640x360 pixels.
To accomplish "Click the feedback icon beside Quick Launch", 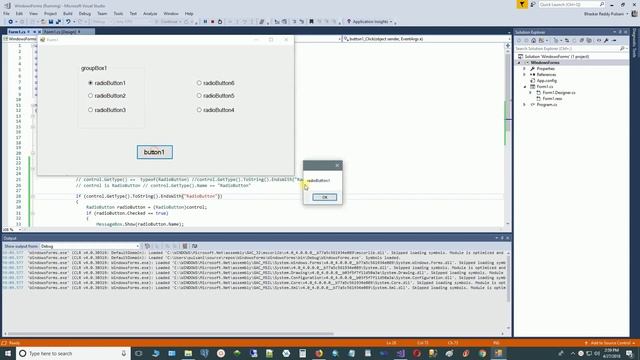I will pyautogui.click(x=533, y=4).
